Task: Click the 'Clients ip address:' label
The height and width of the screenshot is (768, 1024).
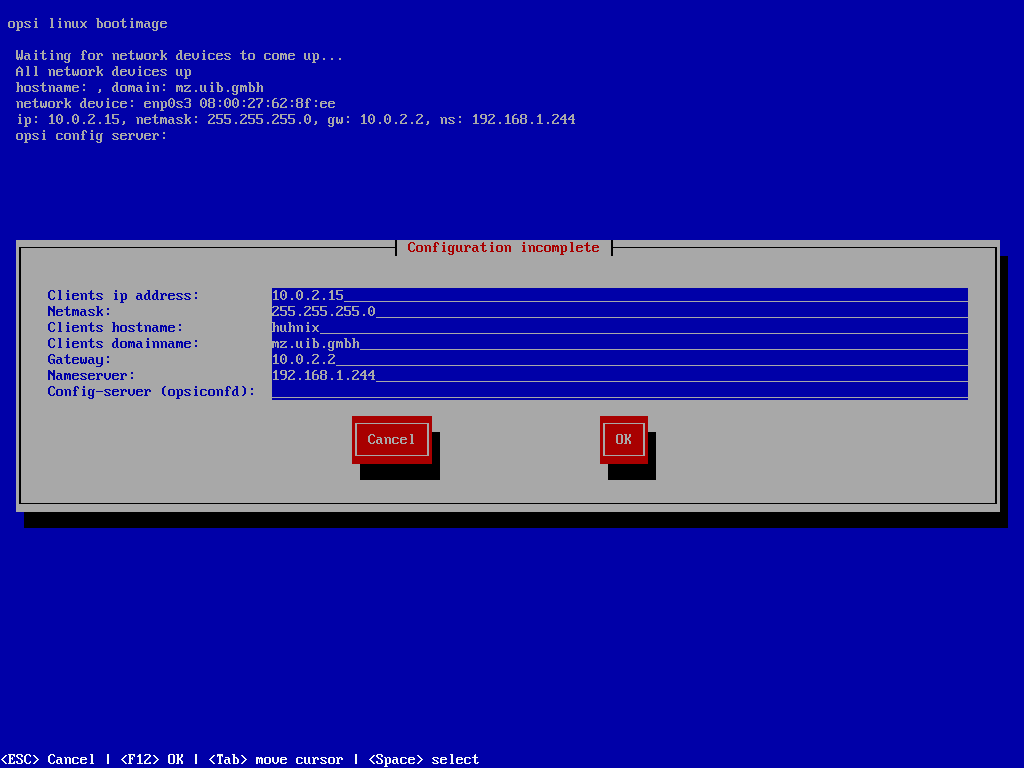Action: pos(123,296)
